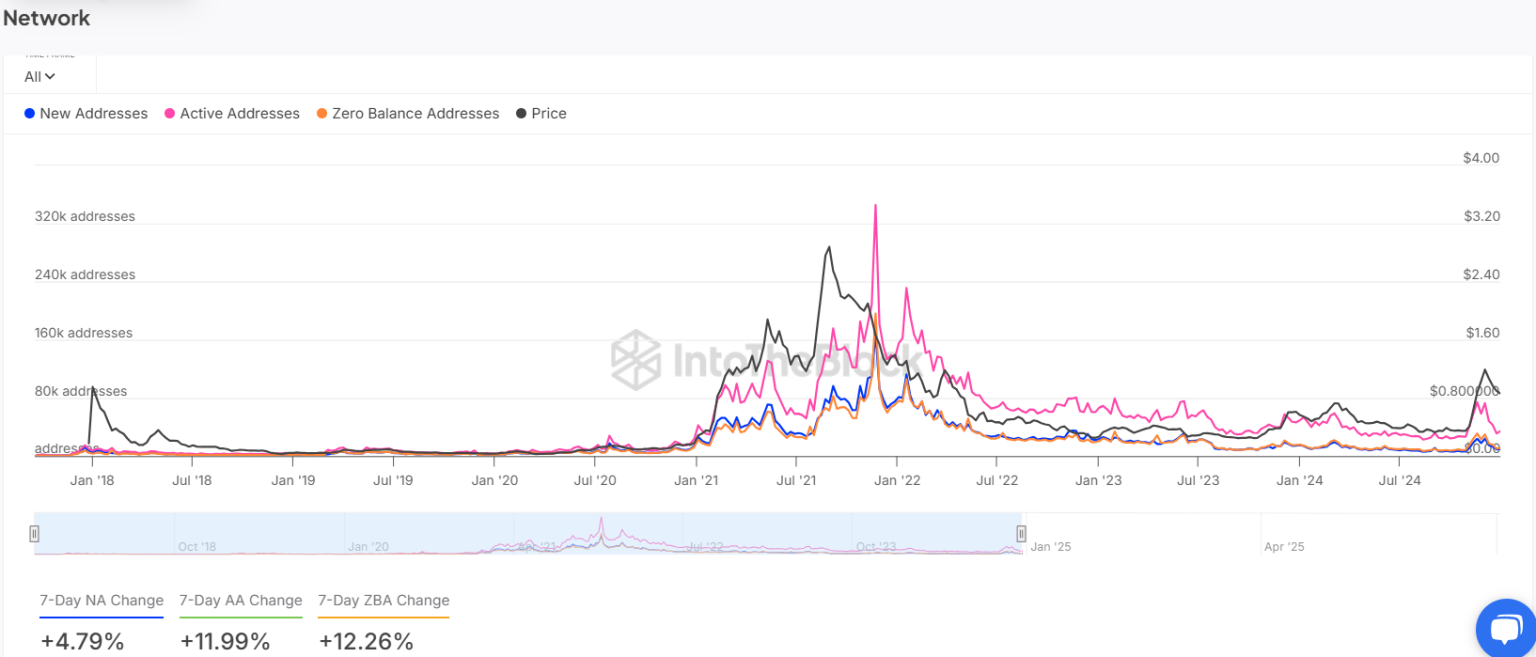
Task: Select the 7-Day ZBA Change tab
Action: 383,601
